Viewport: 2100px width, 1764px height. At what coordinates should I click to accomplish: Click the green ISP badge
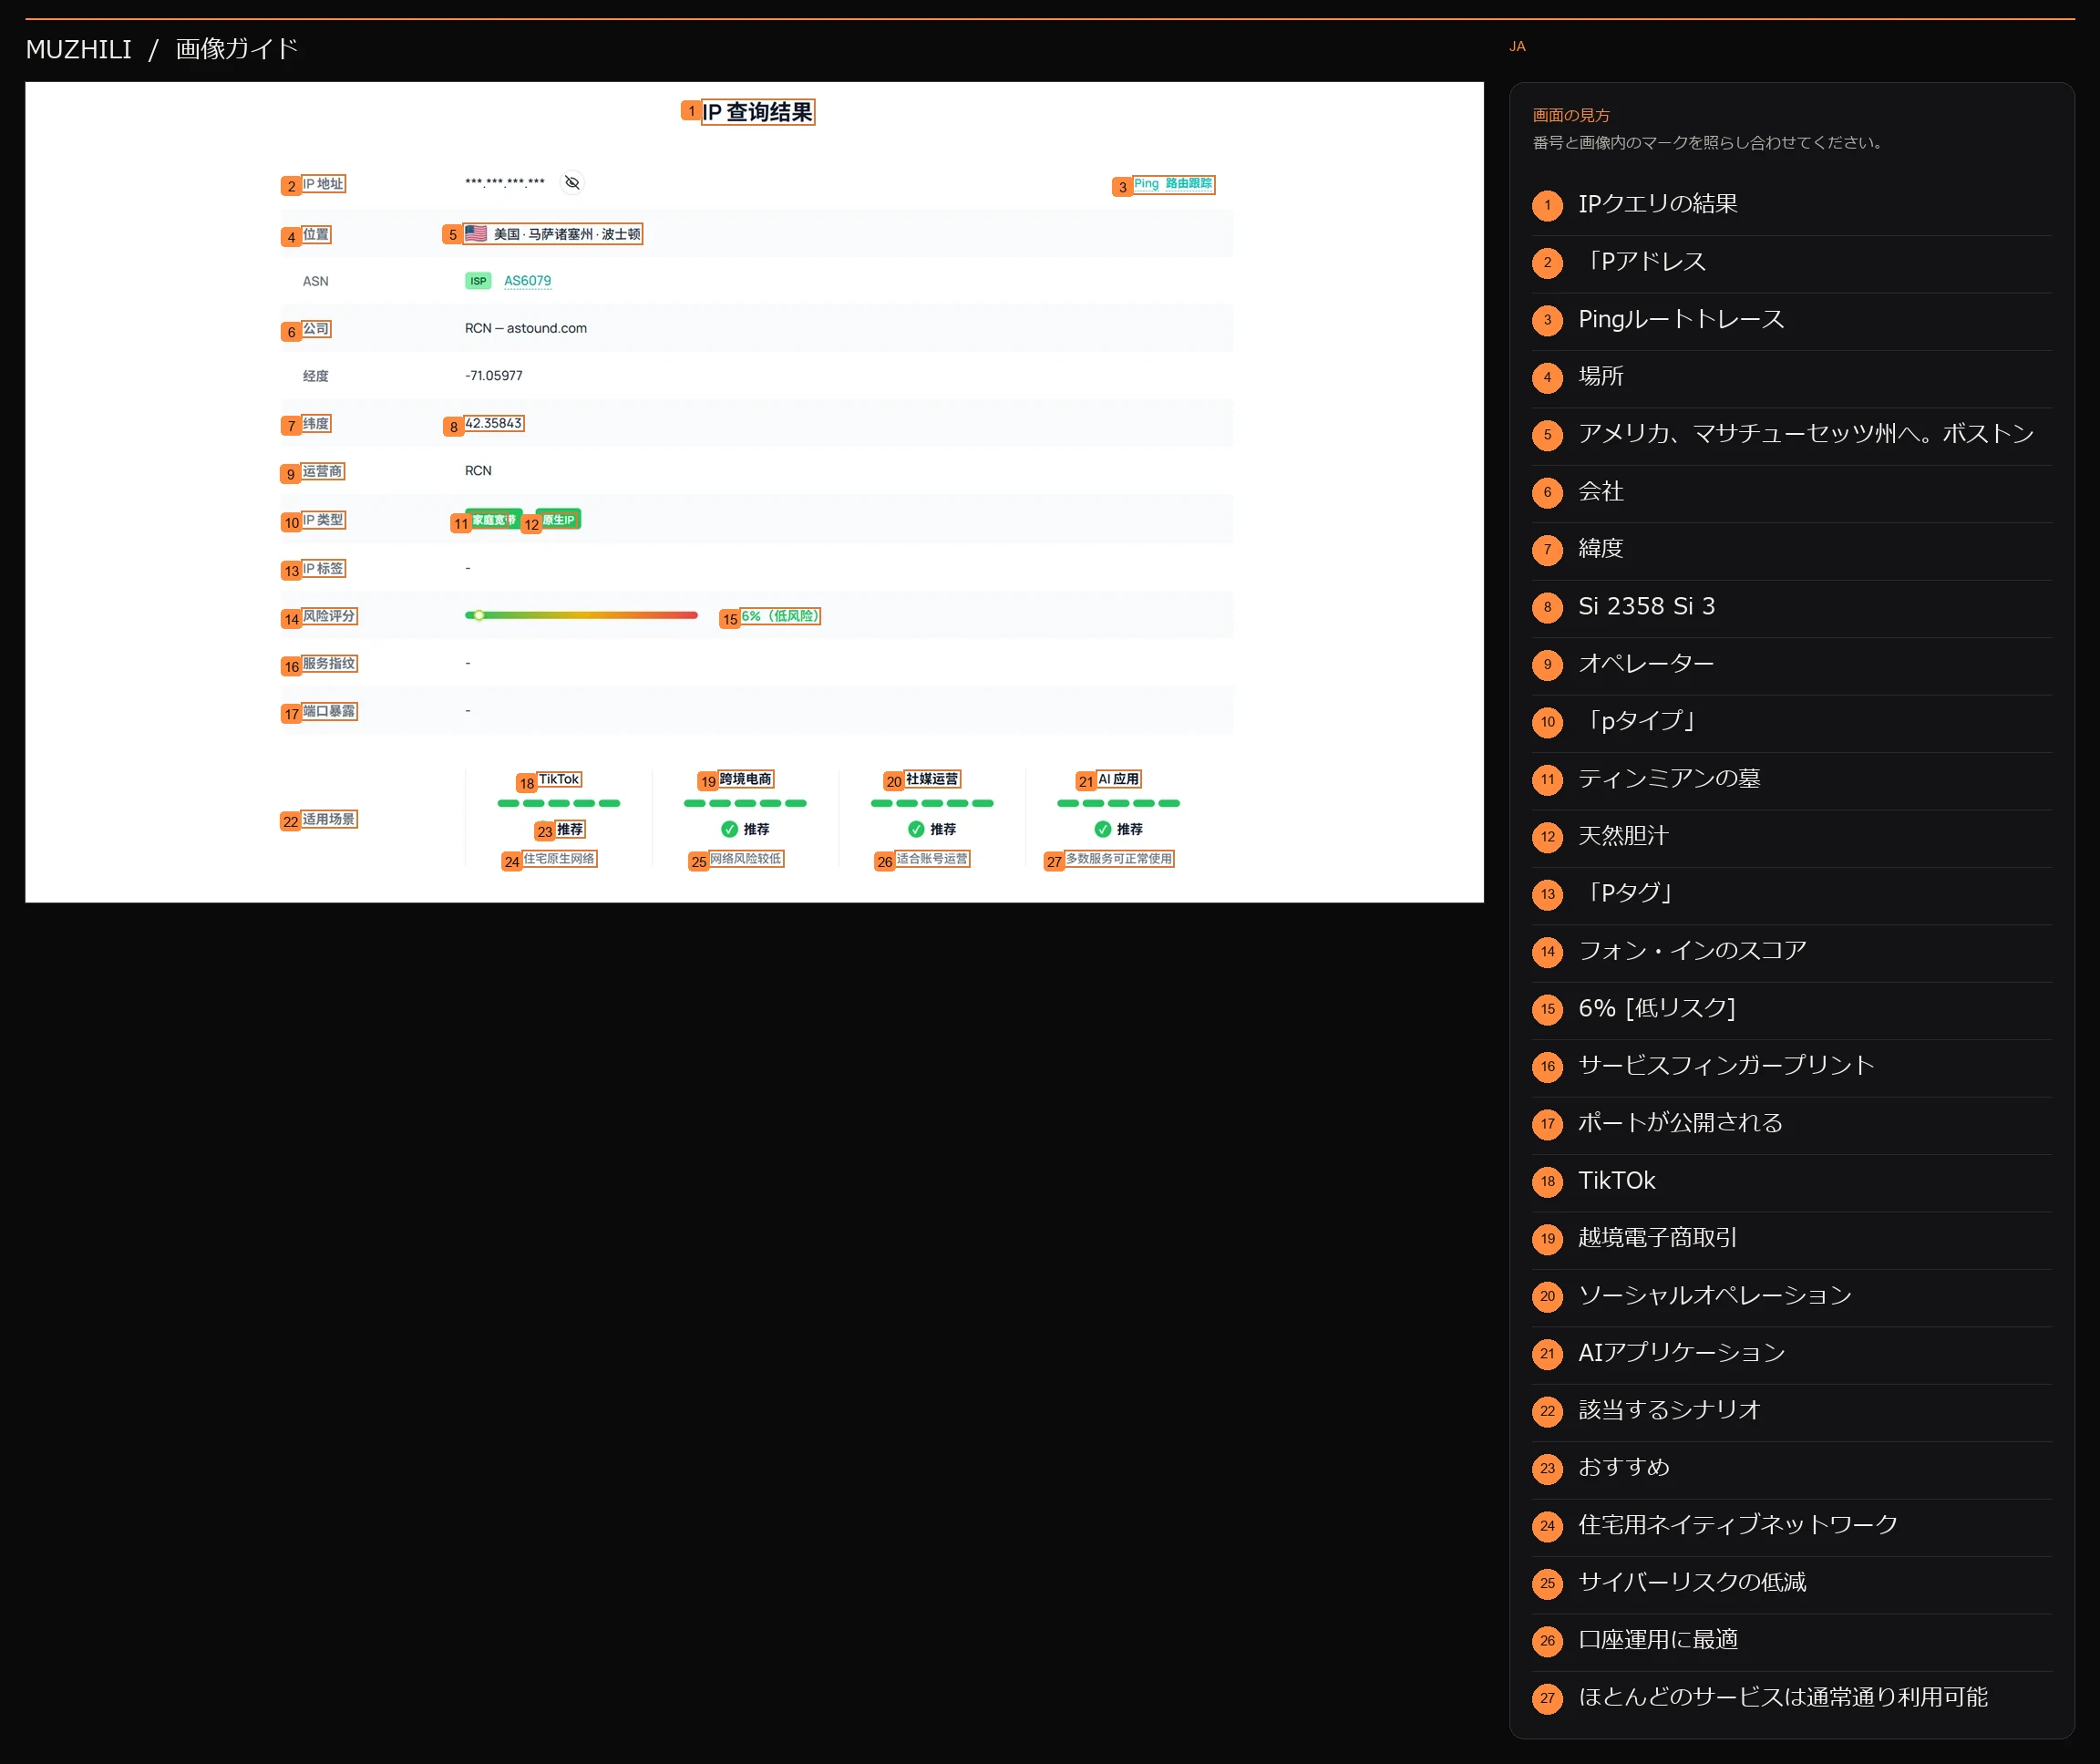tap(478, 281)
